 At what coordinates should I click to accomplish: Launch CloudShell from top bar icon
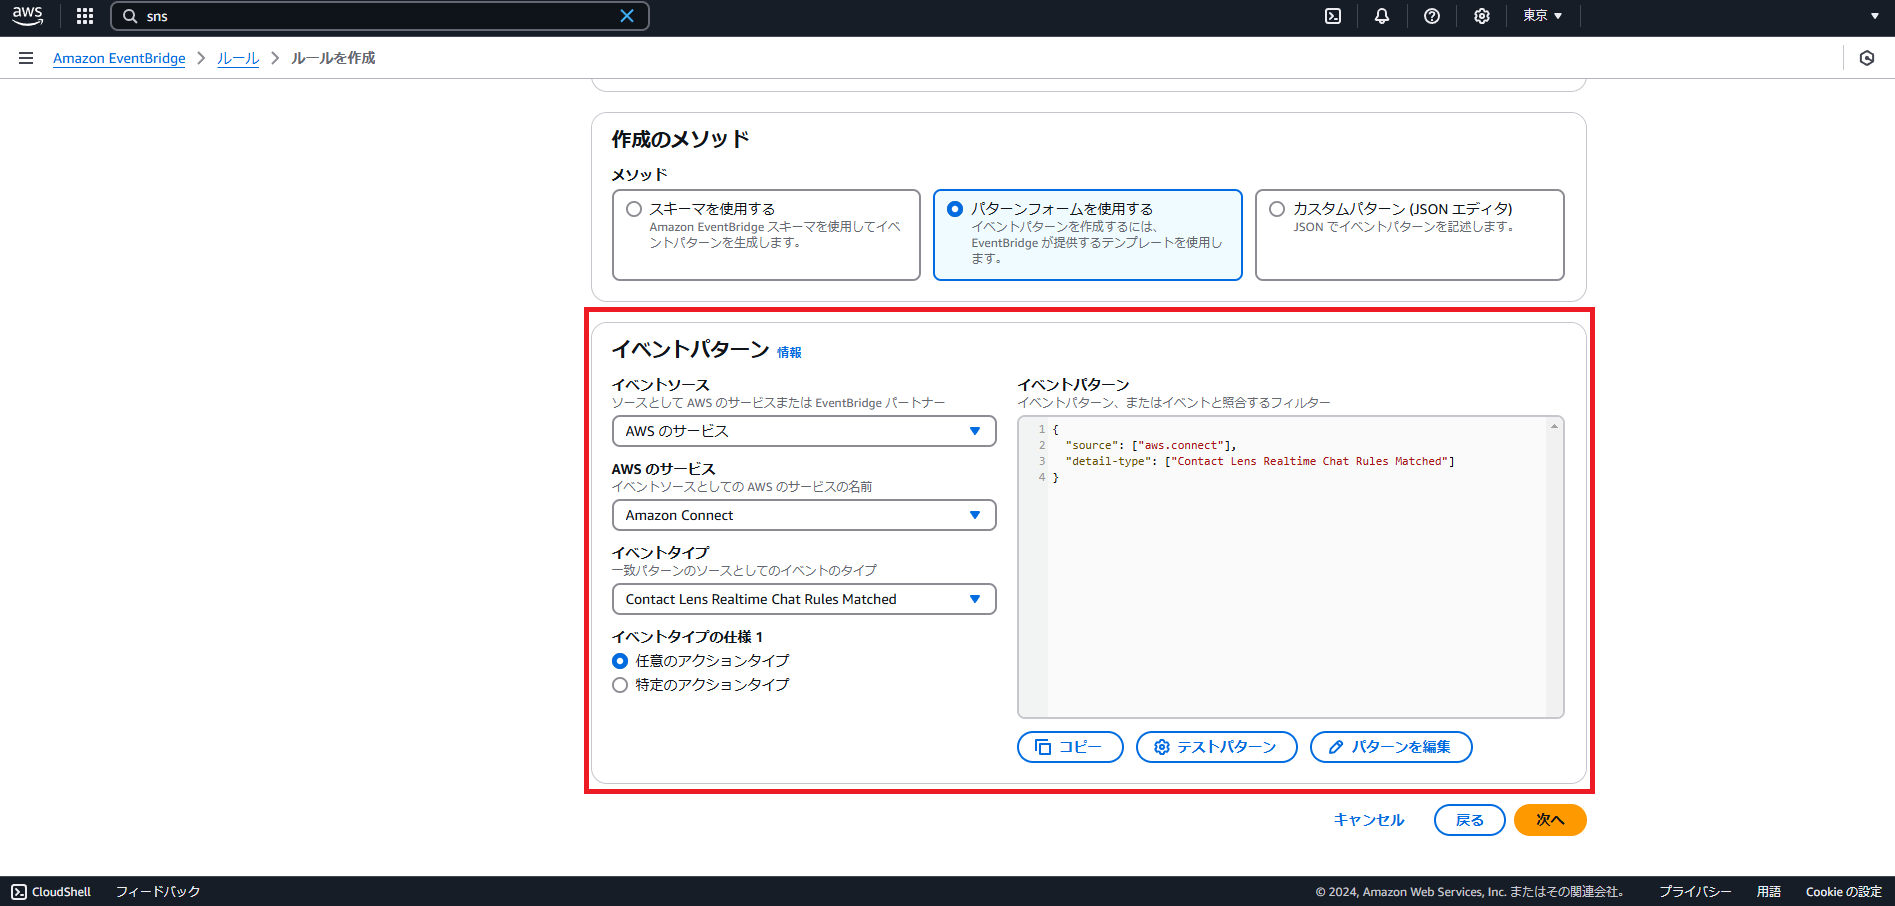[x=1333, y=16]
